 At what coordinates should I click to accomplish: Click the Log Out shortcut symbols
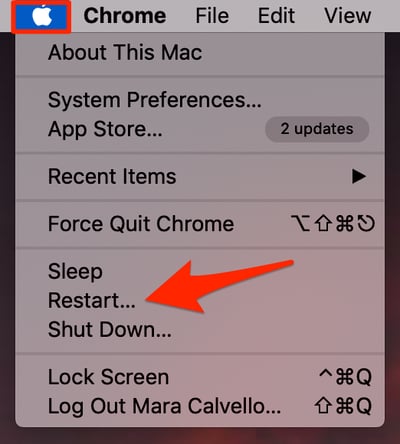[343, 406]
